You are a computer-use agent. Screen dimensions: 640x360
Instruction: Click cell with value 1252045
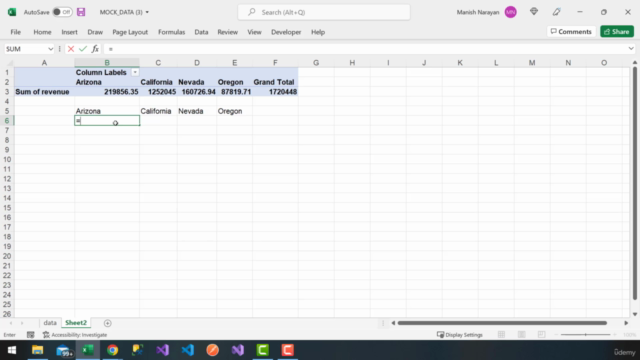[158, 92]
